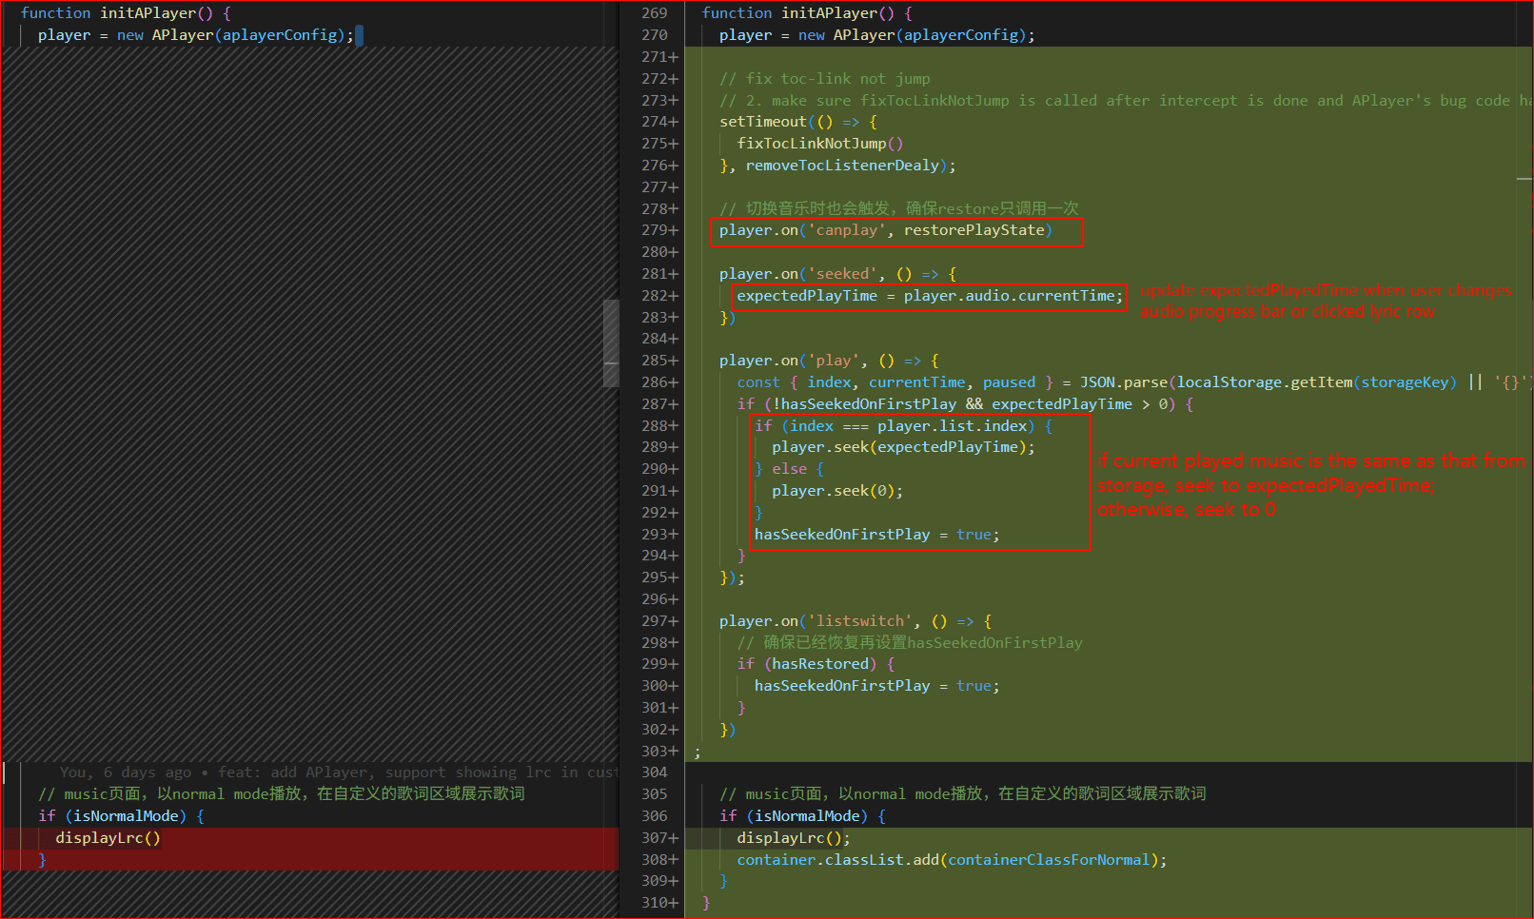Click "hasSeekedOnFirstPlay = true;" on line 293

click(877, 535)
